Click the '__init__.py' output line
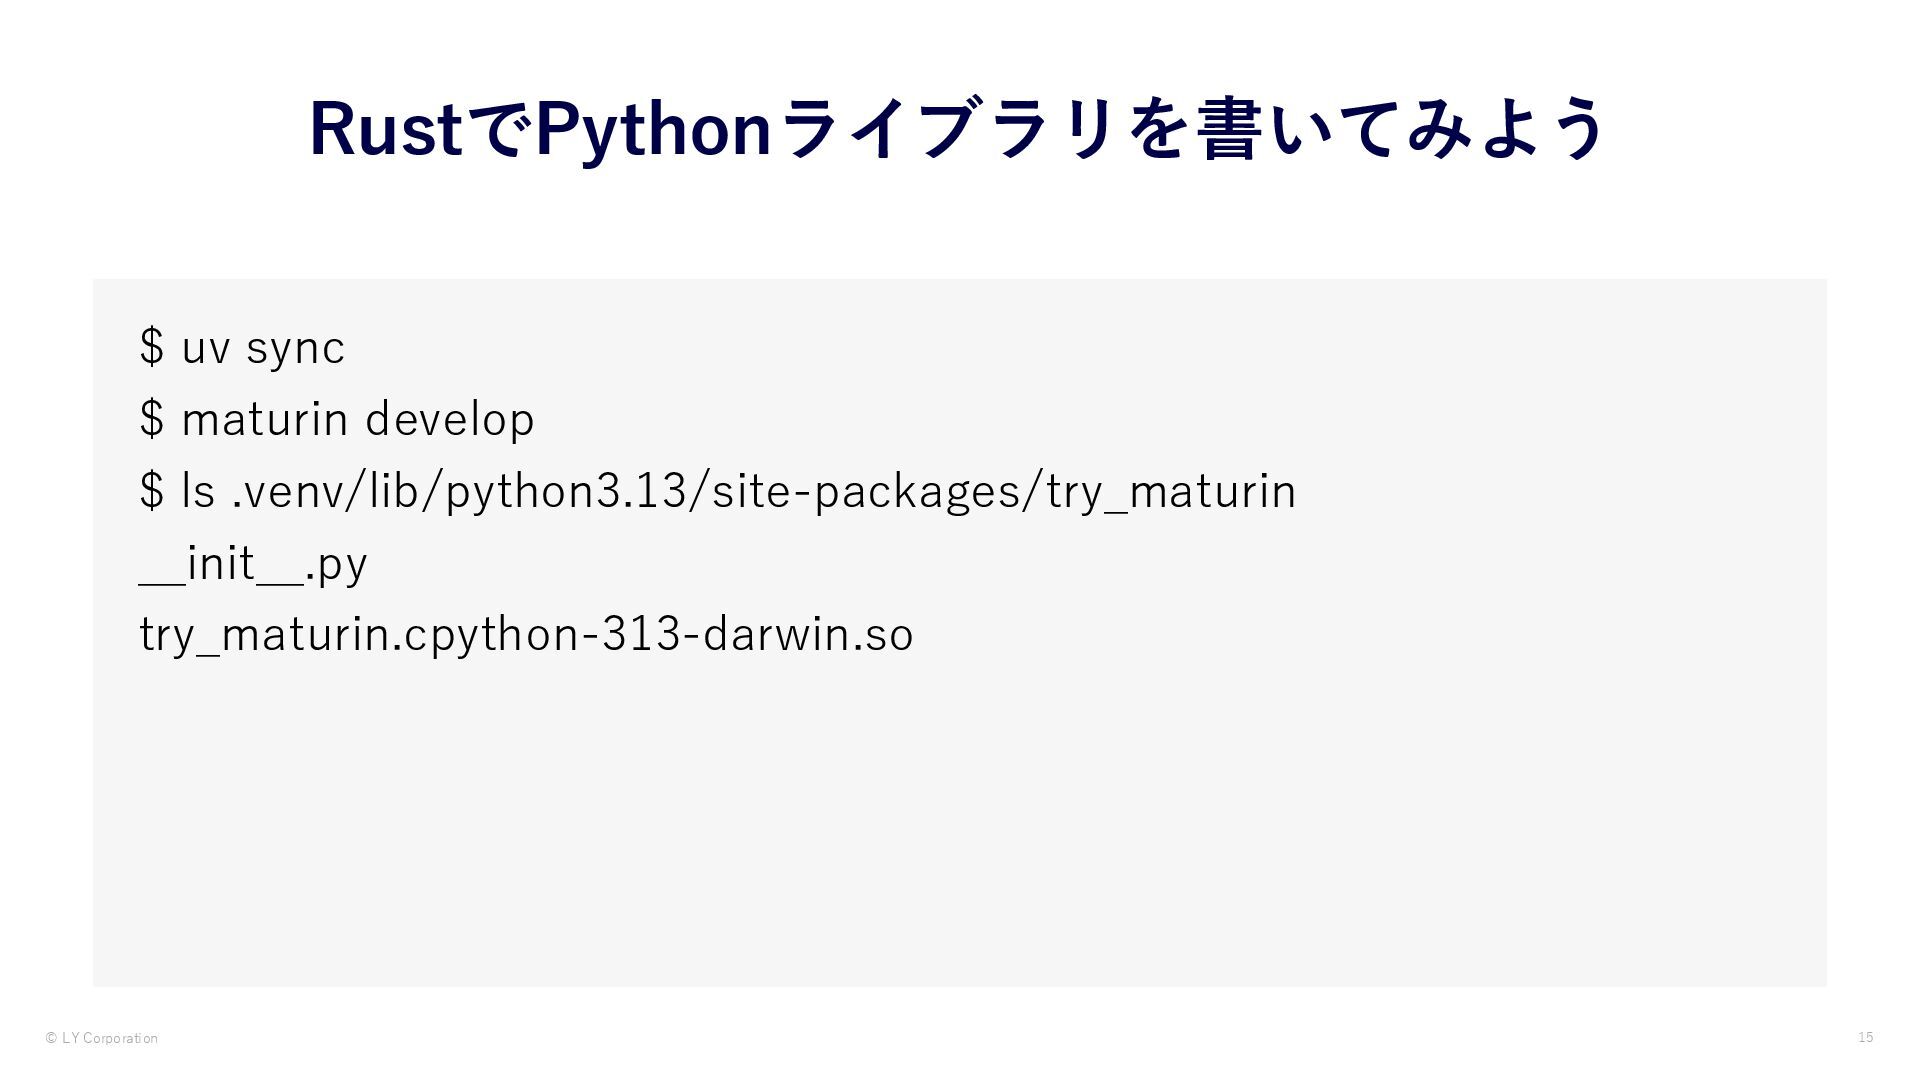 (x=253, y=563)
